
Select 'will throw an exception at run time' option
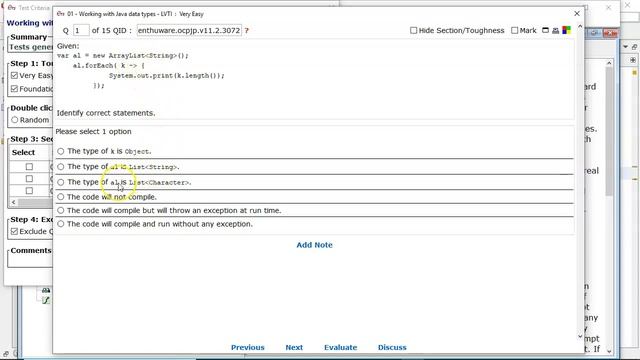61,211
